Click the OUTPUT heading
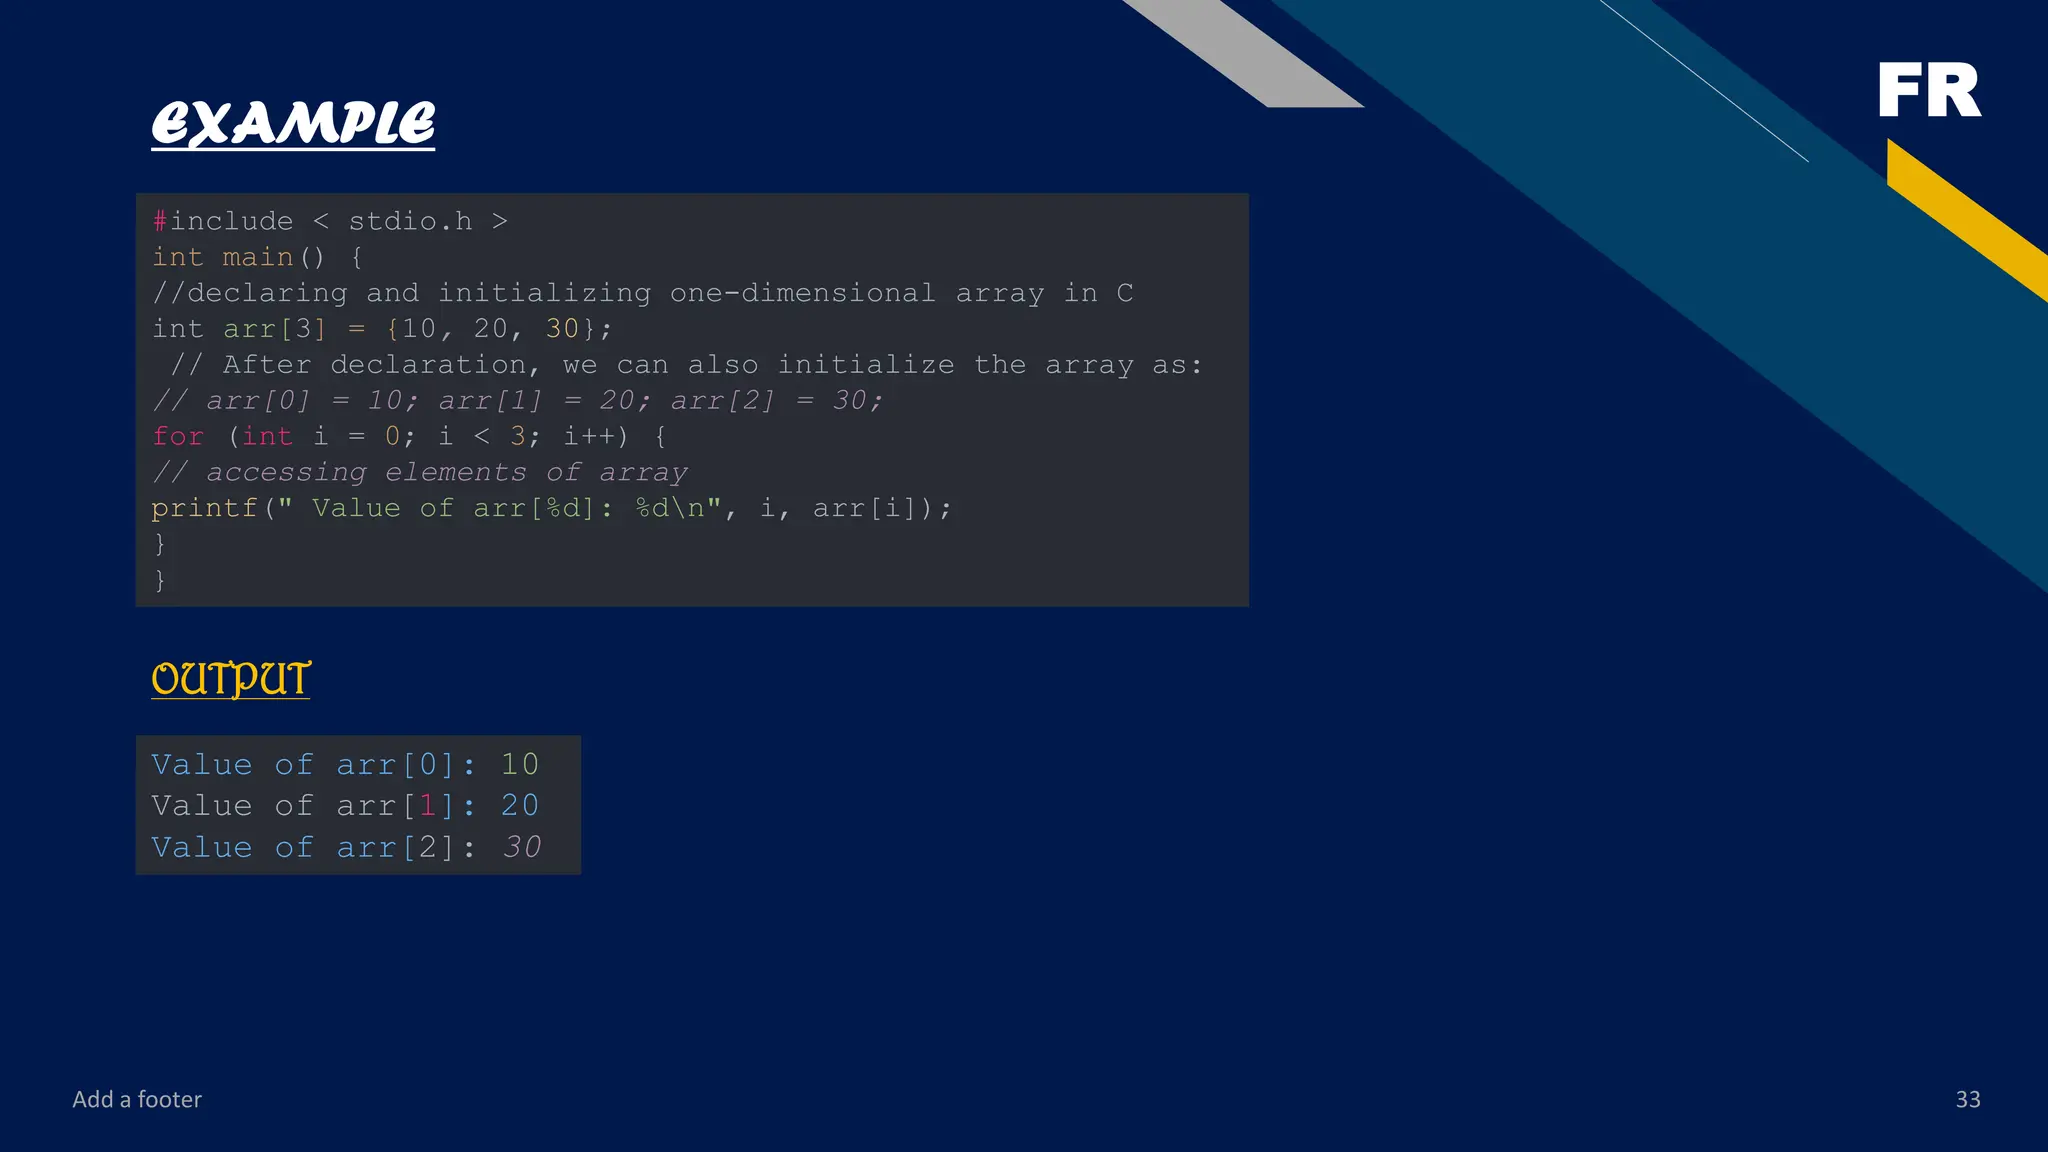The image size is (2048, 1152). coord(230,678)
